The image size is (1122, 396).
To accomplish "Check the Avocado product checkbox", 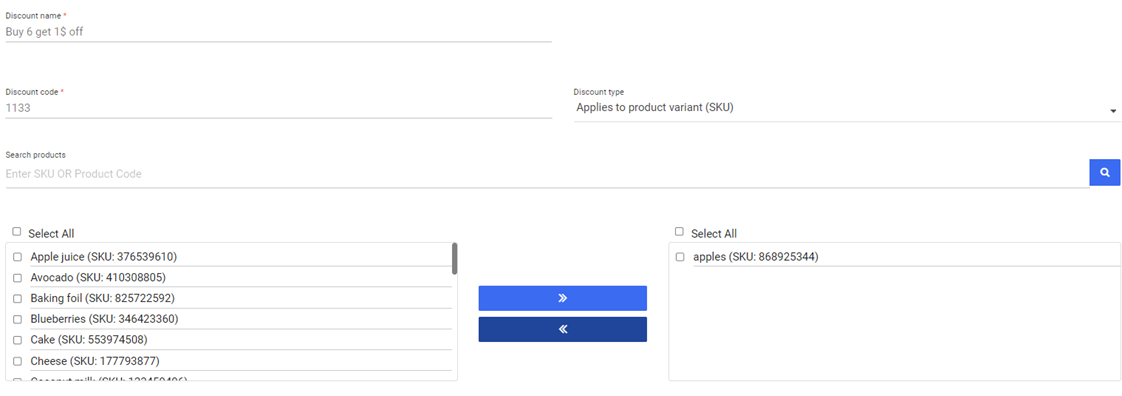I will point(18,278).
